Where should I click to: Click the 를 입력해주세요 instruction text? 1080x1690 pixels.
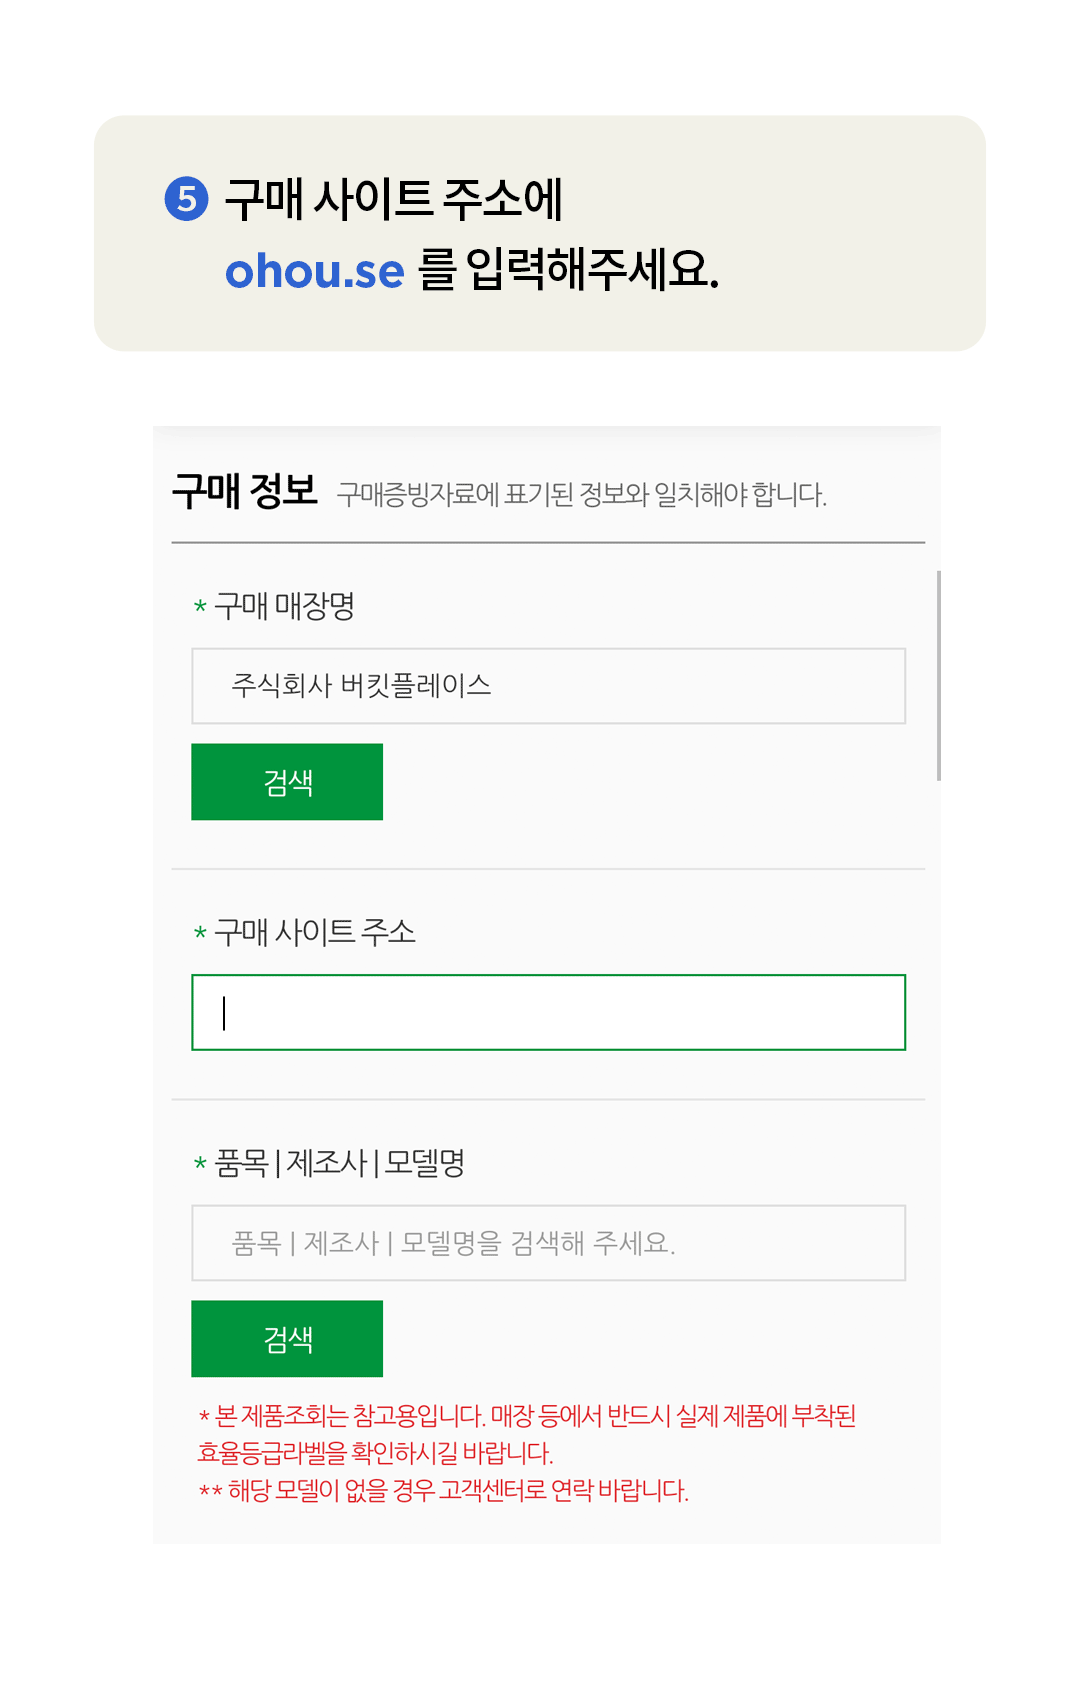[x=568, y=270]
